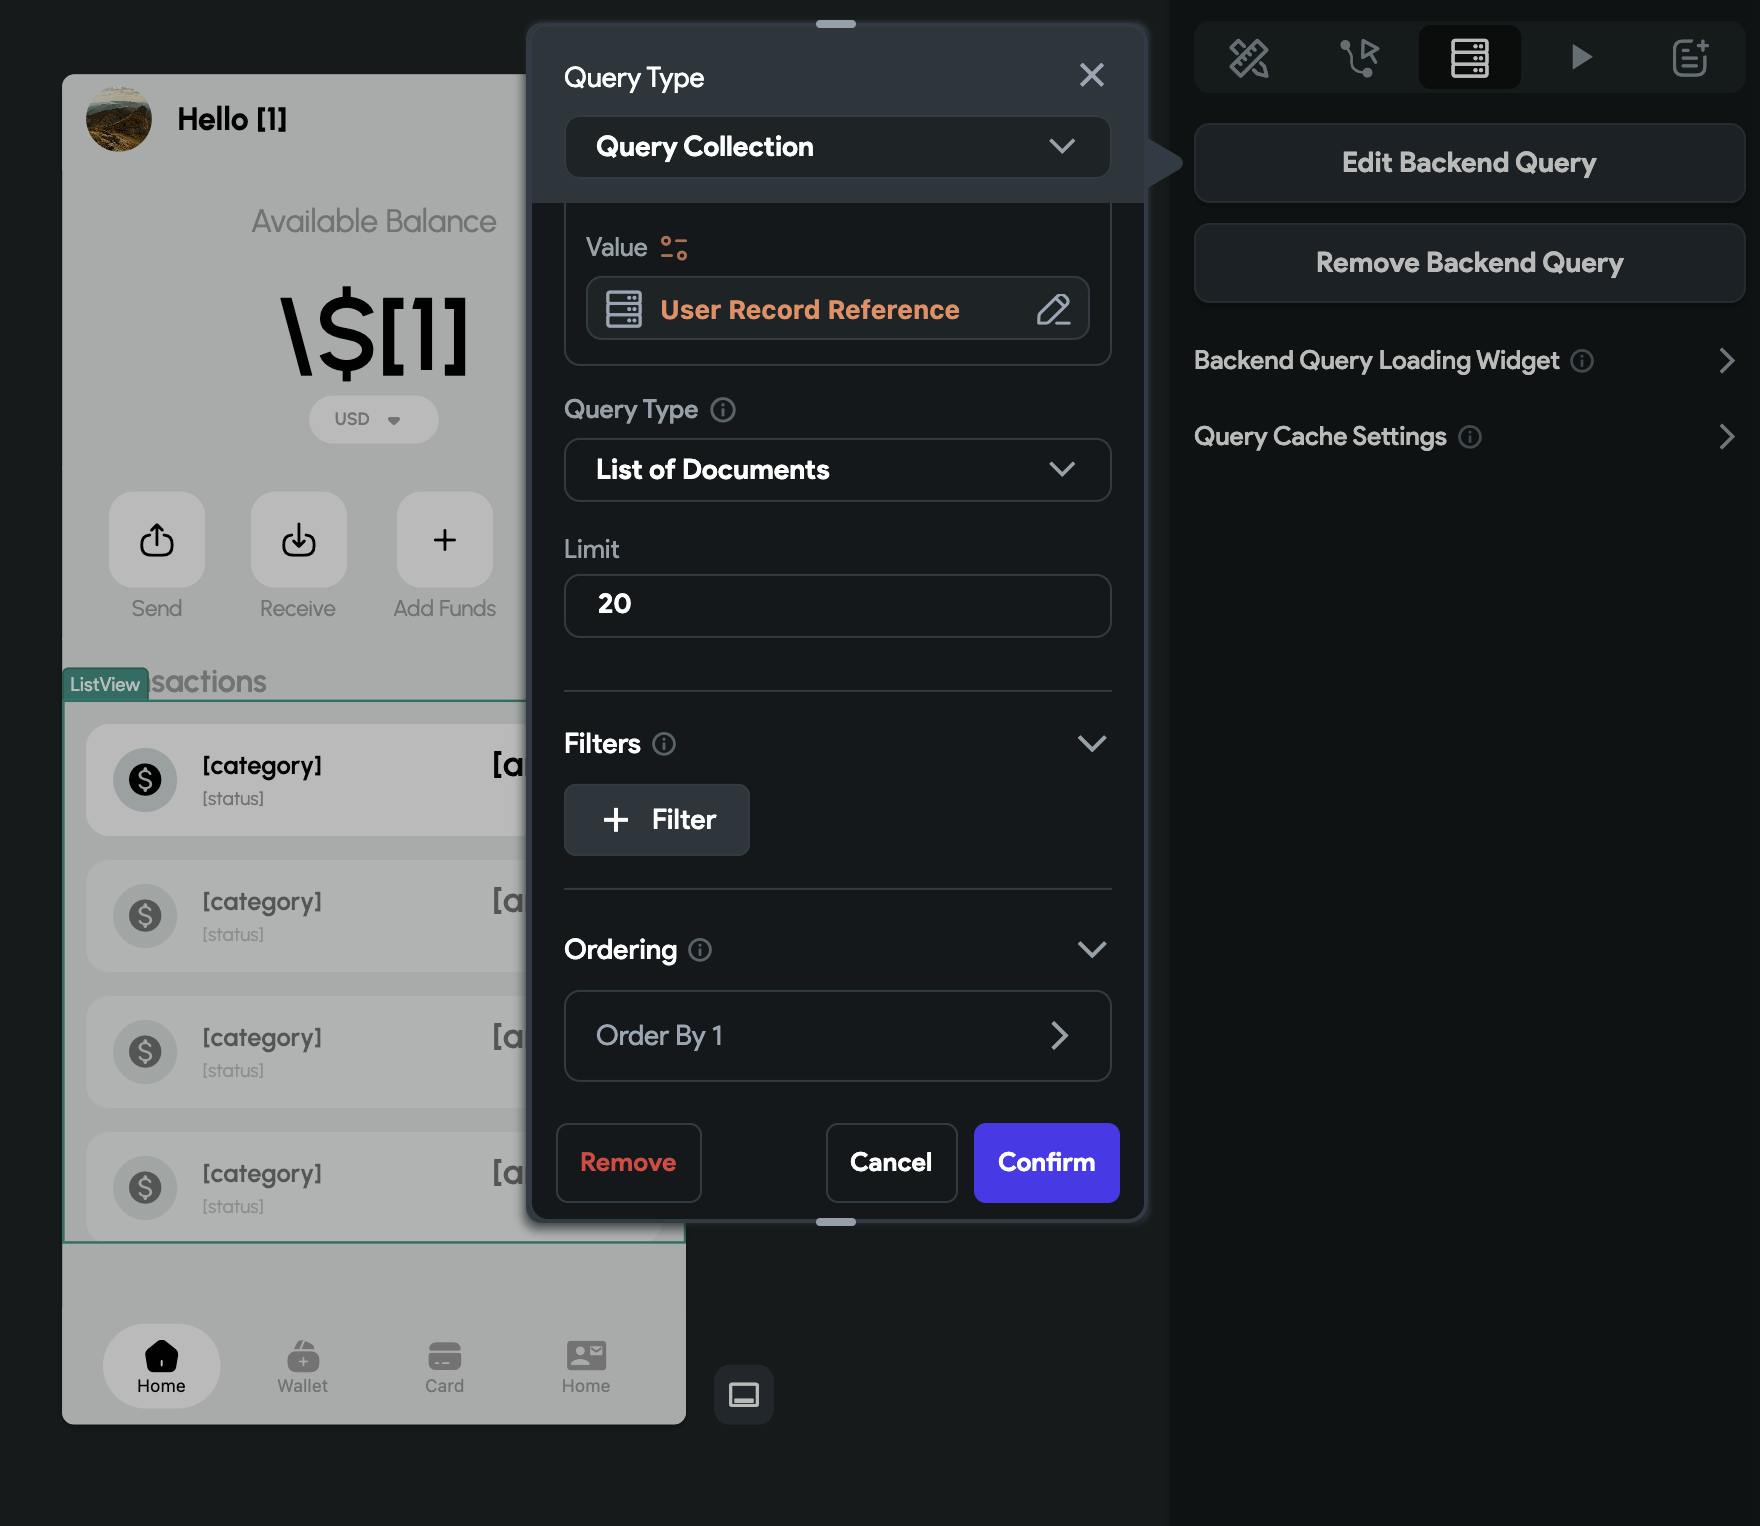Edit the User Record Reference value
The height and width of the screenshot is (1526, 1760).
click(1053, 309)
